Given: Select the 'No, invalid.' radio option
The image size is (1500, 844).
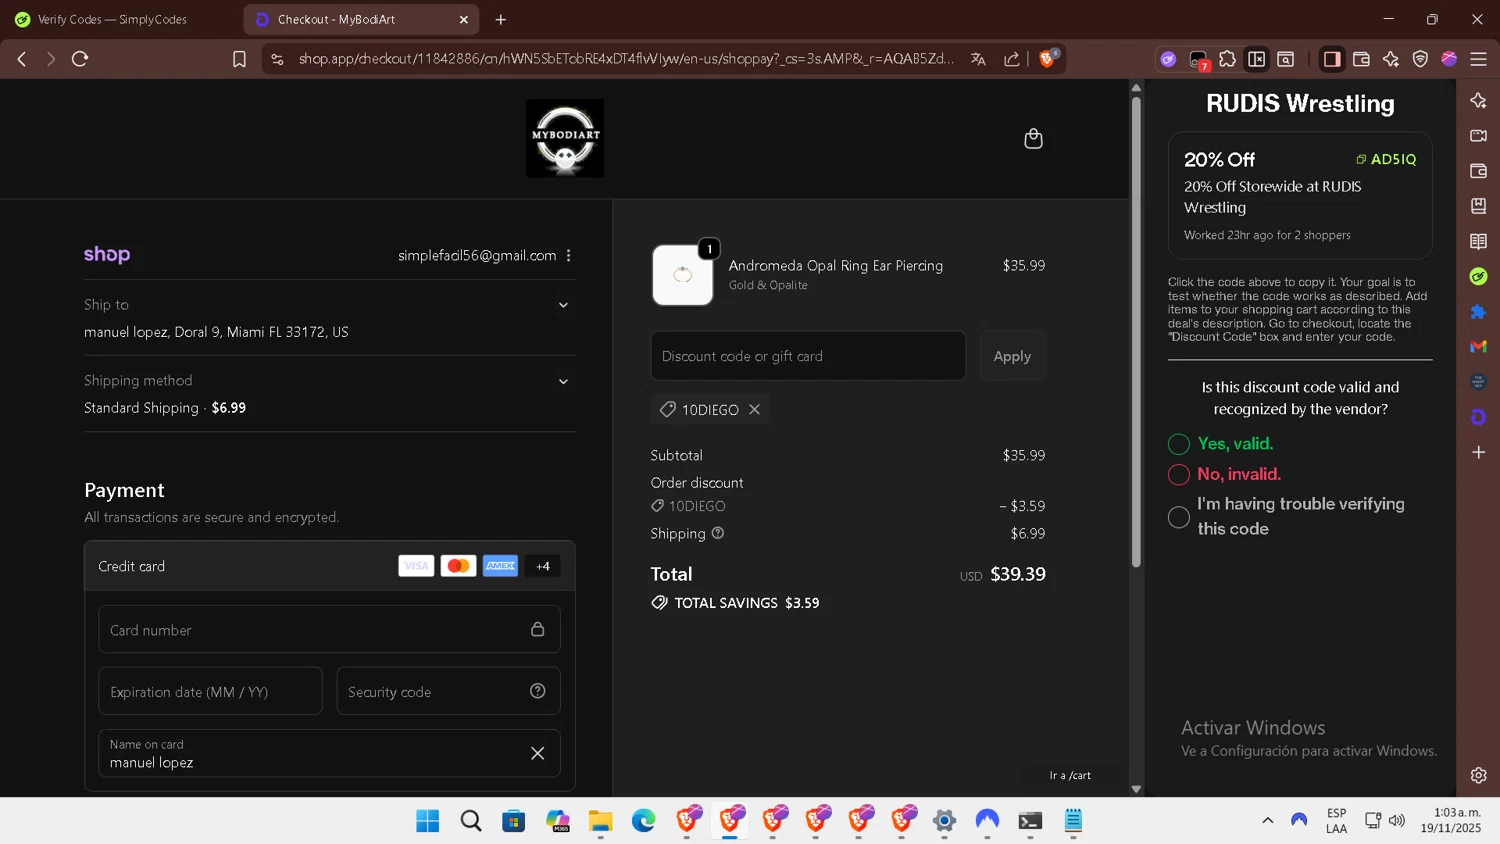Looking at the screenshot, I should click(1179, 474).
